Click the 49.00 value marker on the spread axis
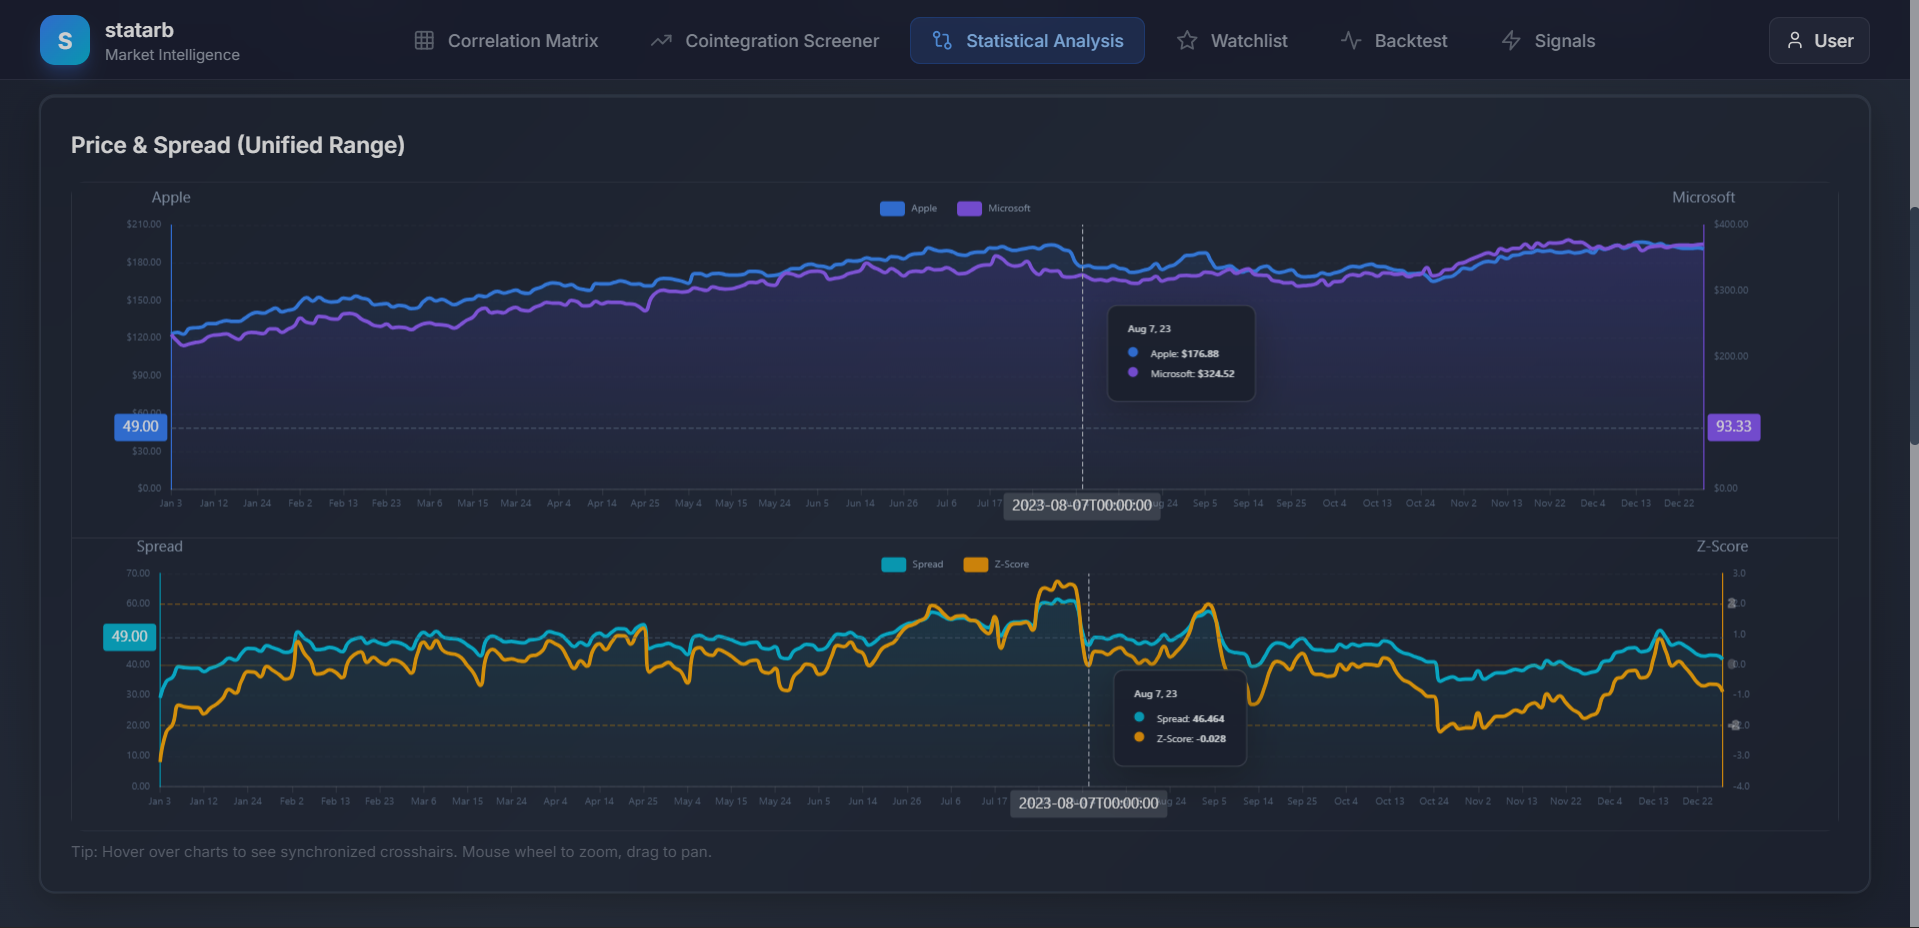 tap(128, 635)
